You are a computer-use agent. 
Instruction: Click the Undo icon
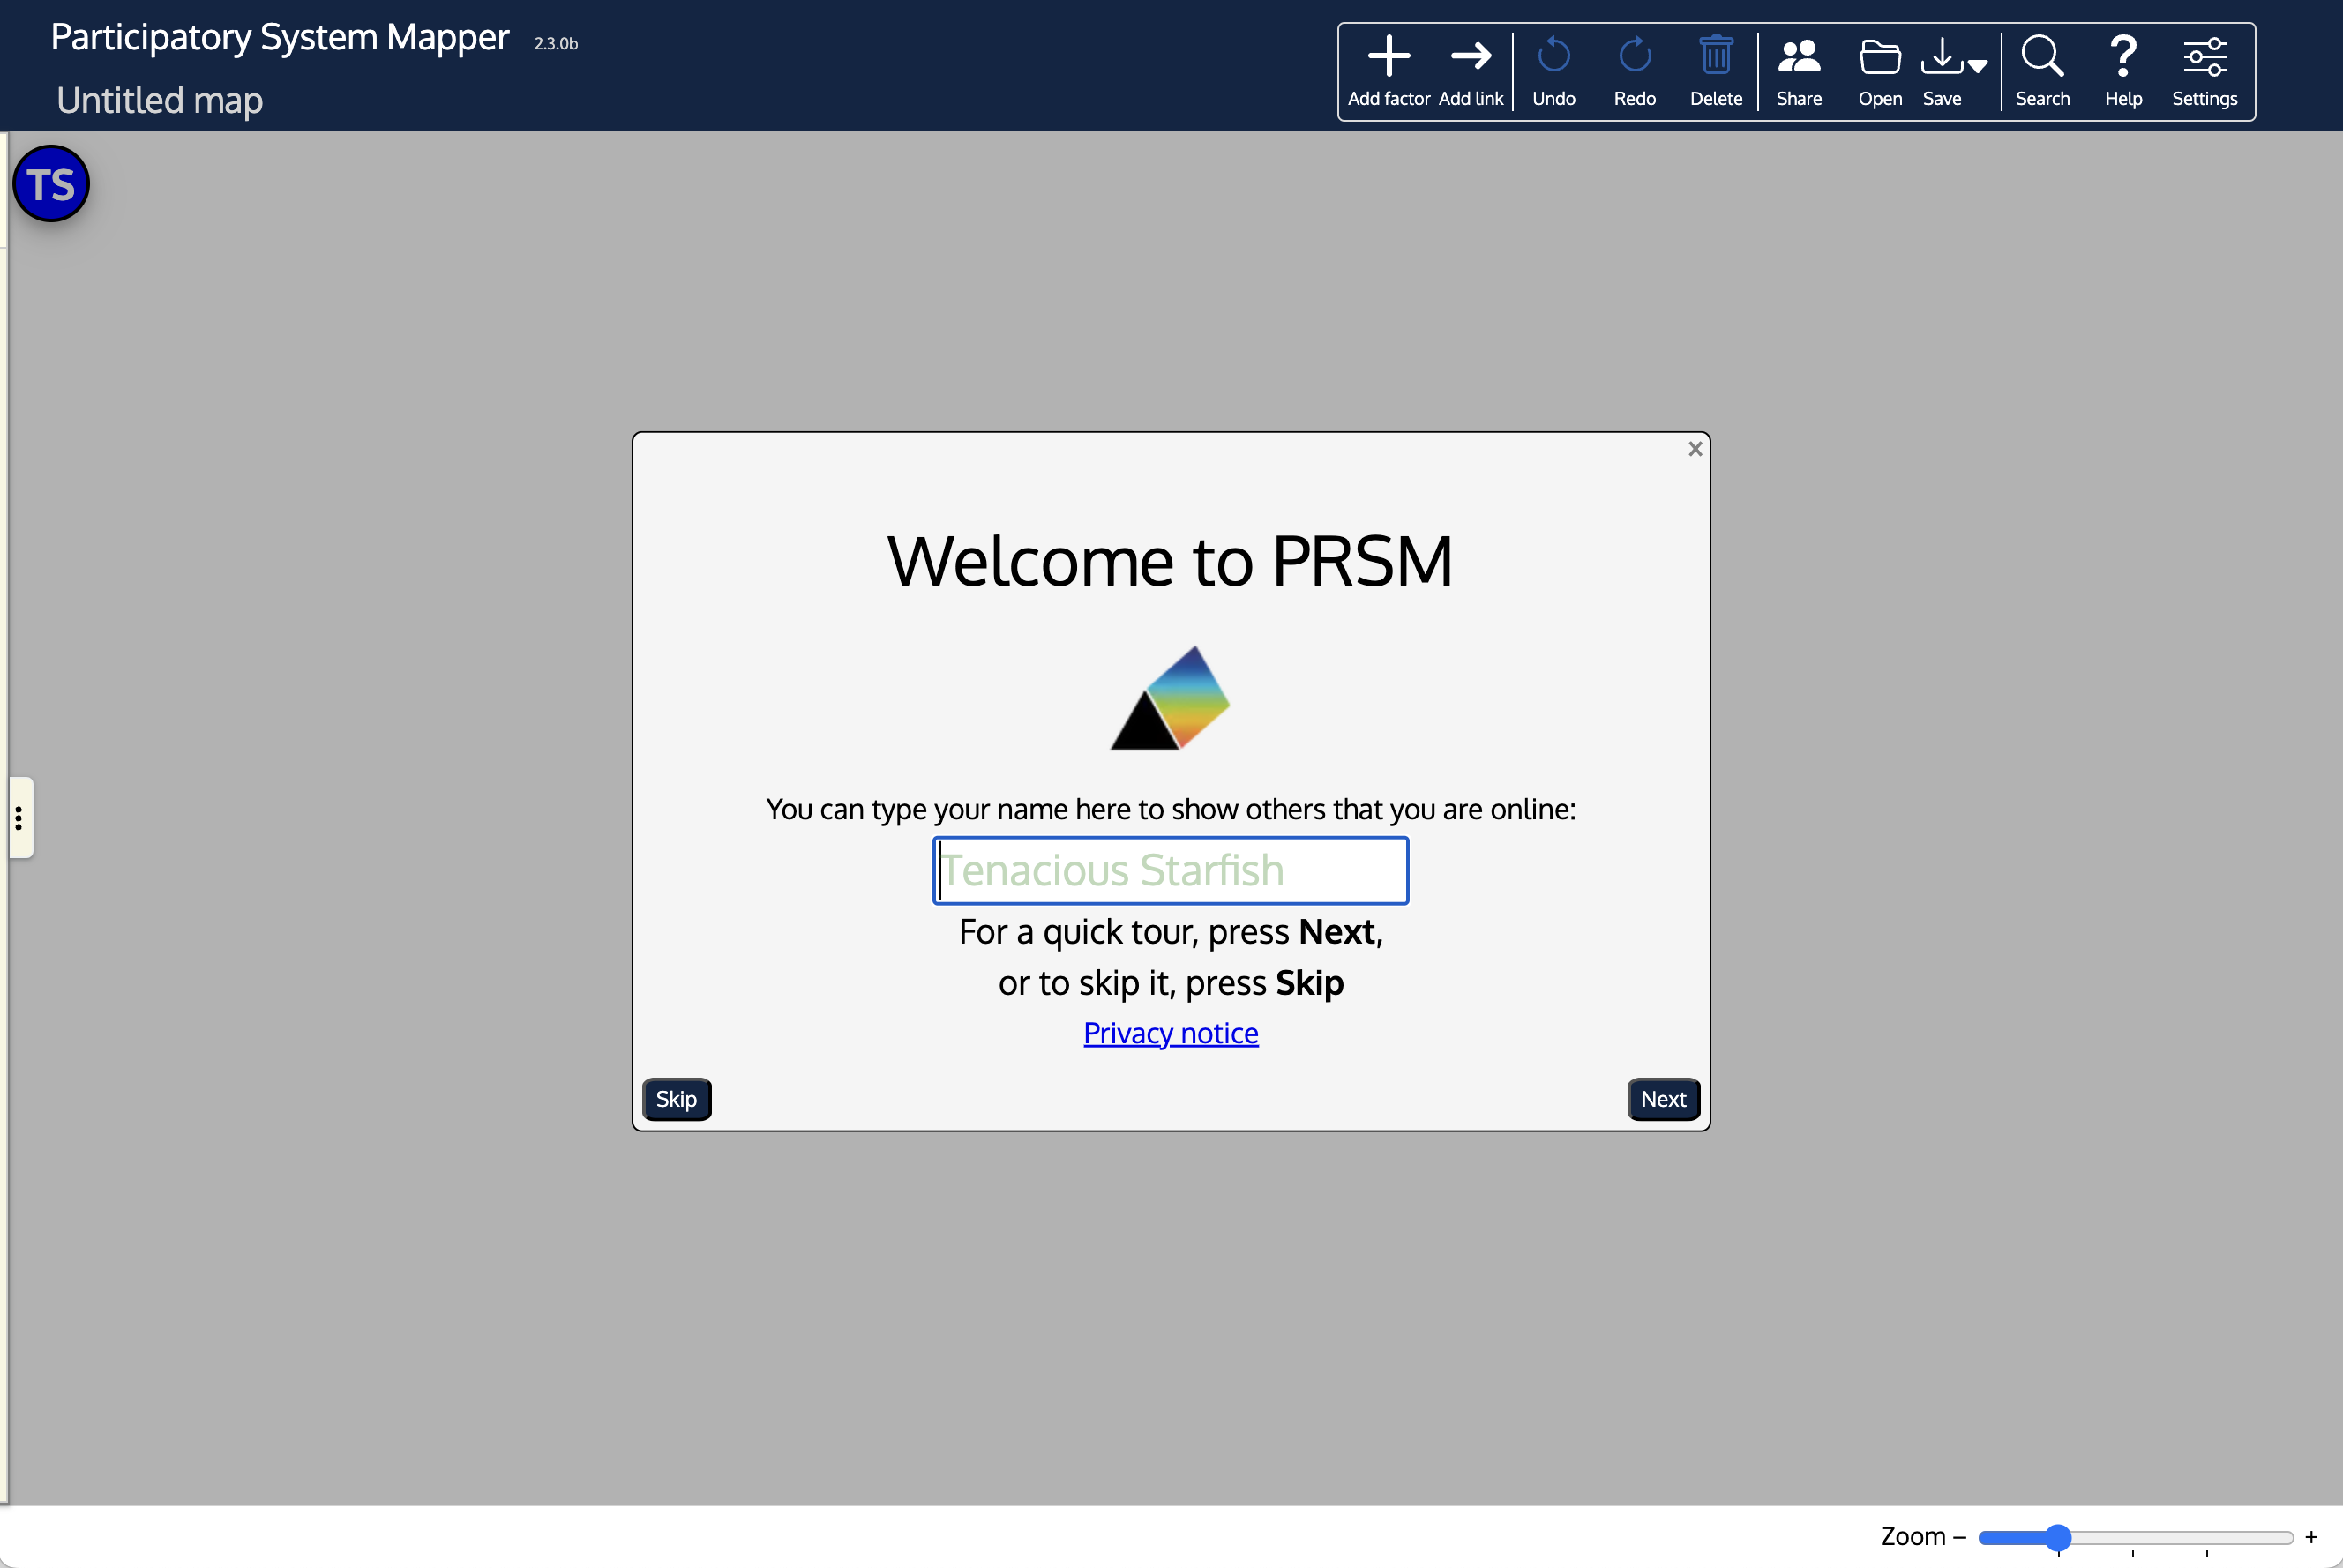coord(1553,56)
